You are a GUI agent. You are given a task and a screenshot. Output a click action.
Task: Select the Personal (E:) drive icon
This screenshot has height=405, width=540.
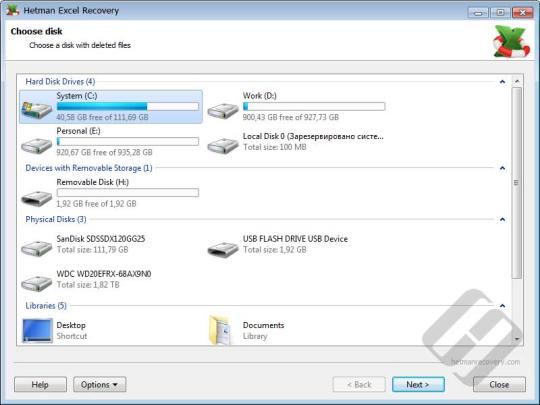click(37, 145)
